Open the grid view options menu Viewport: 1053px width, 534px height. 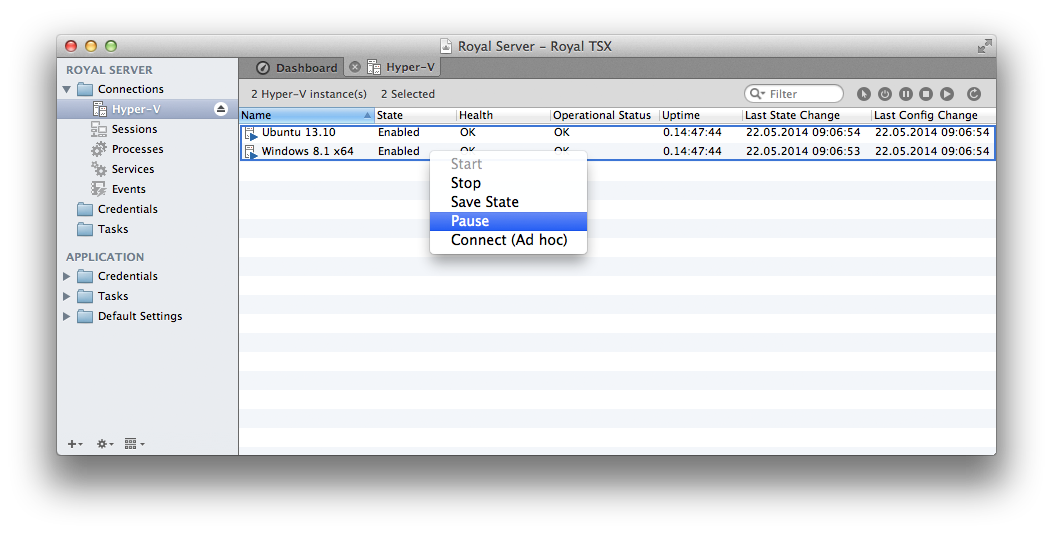click(x=134, y=444)
